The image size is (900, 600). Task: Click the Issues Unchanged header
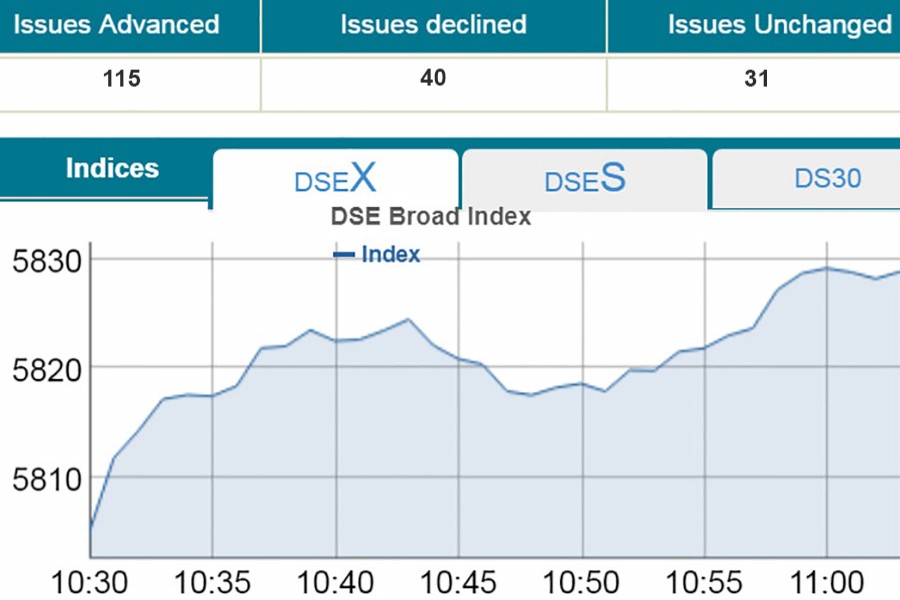click(x=780, y=25)
